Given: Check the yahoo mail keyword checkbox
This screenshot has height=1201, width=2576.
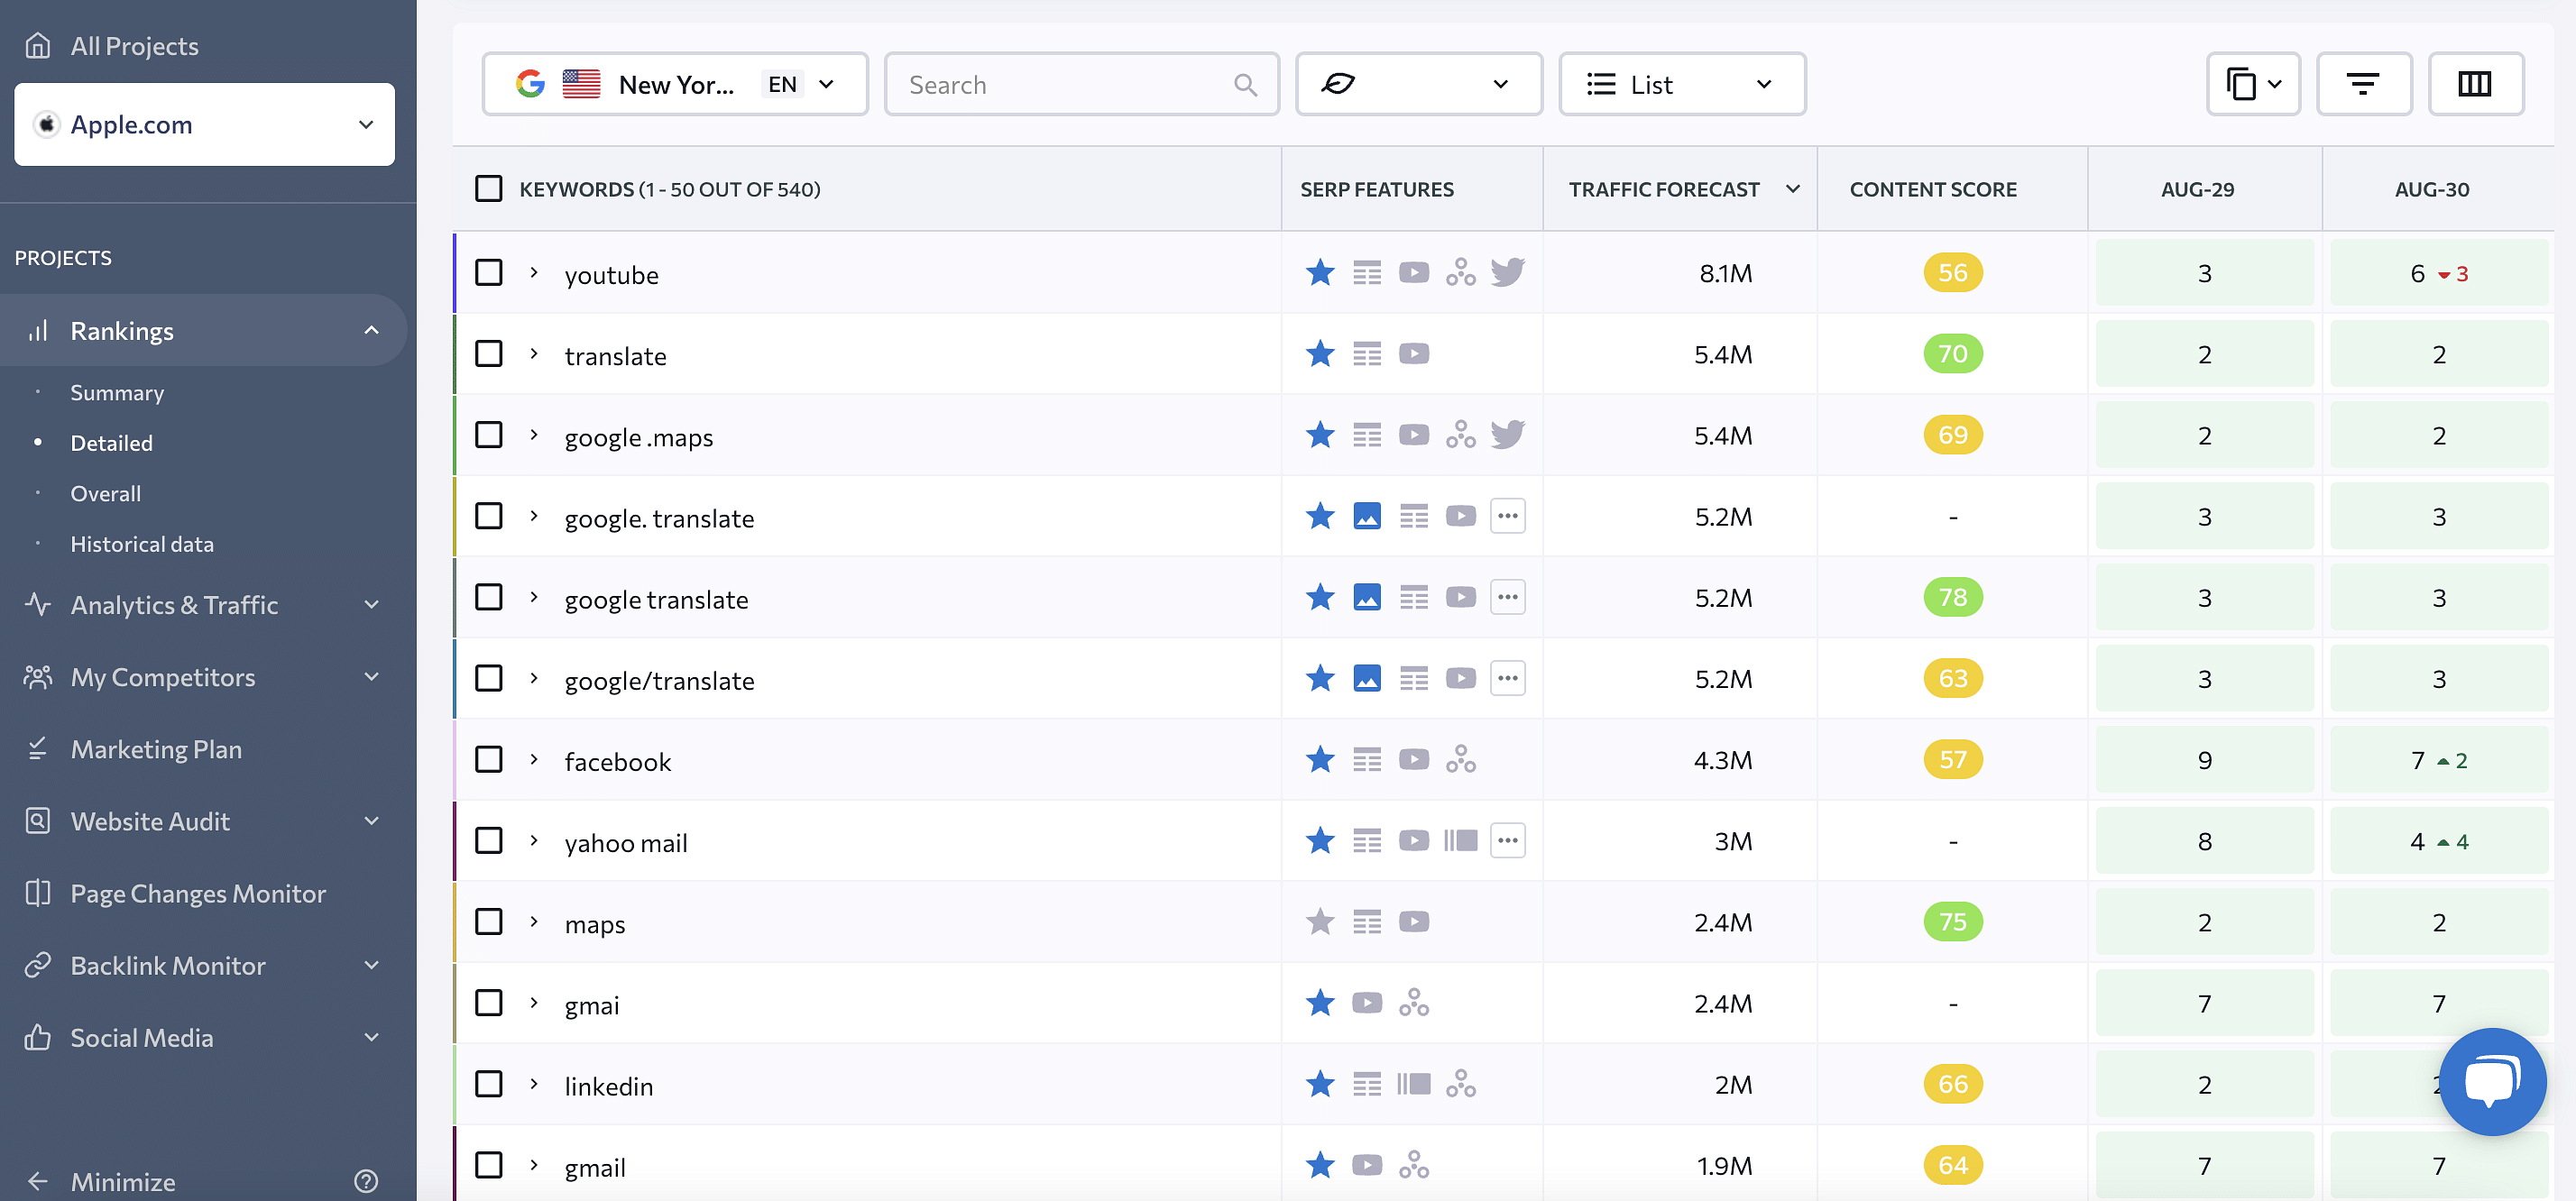Looking at the screenshot, I should point(488,840).
